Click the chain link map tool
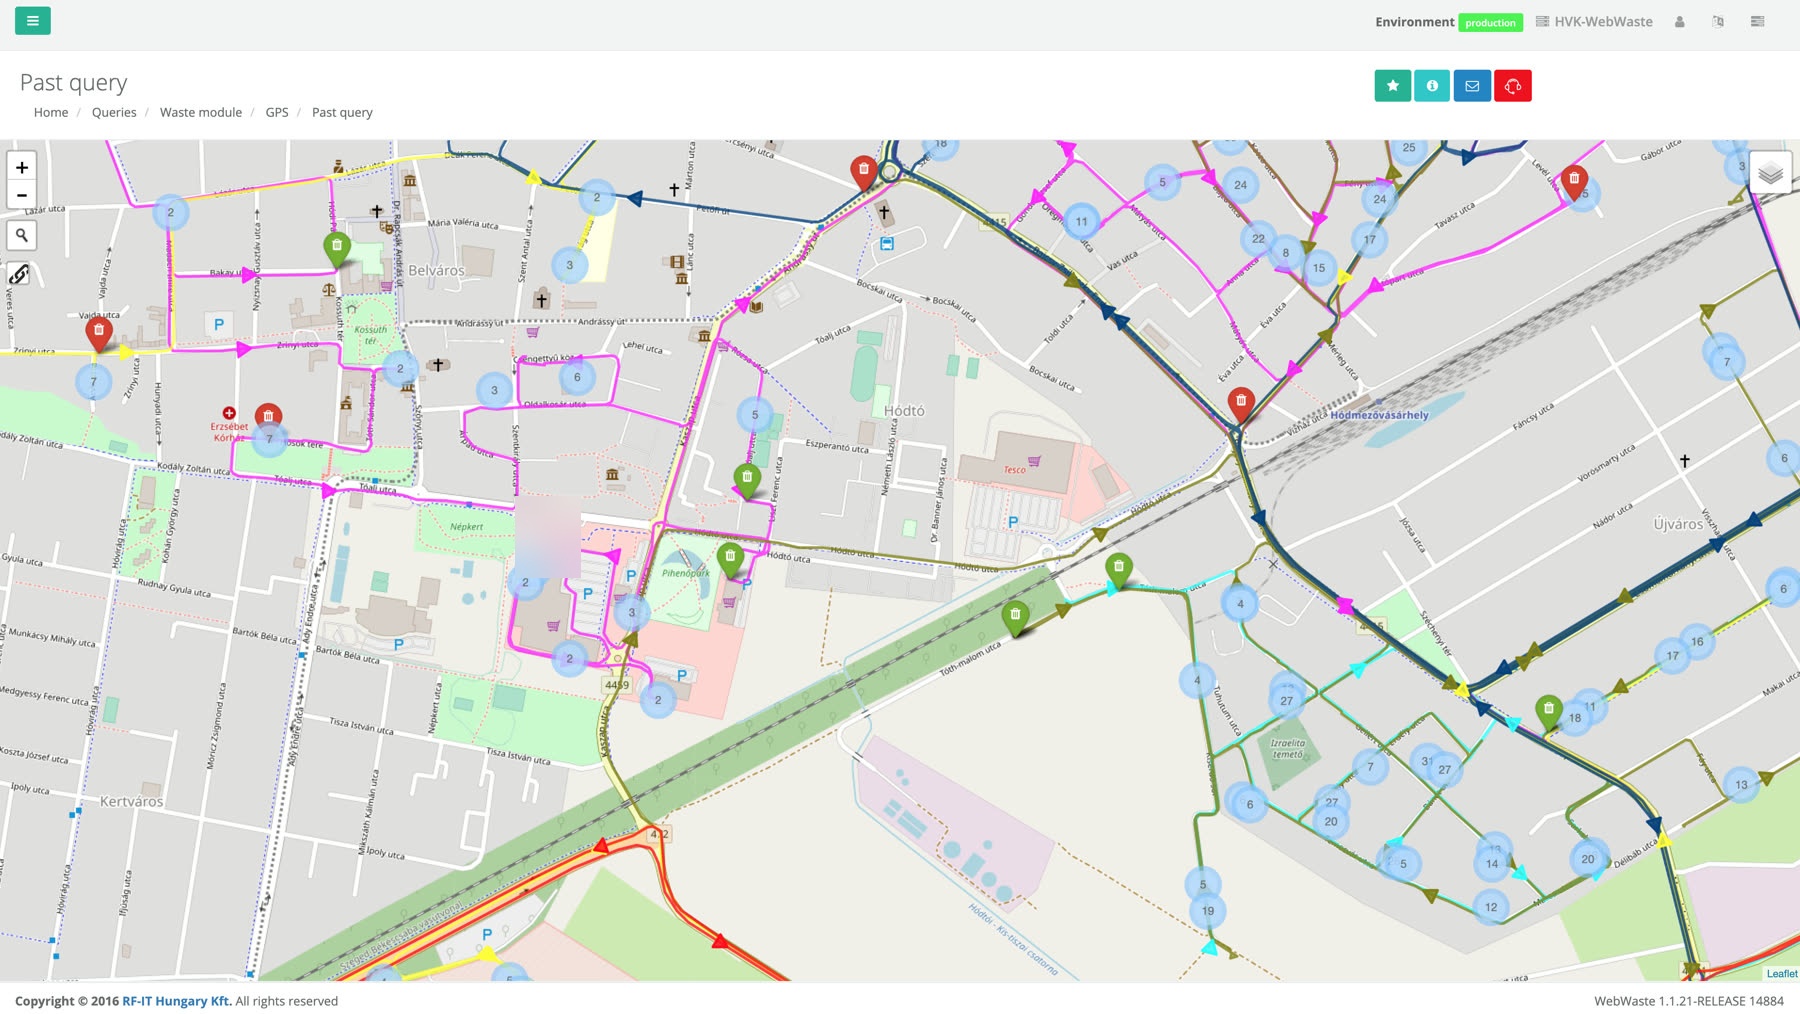Screen dimensions: 1800x1014 click(19, 274)
